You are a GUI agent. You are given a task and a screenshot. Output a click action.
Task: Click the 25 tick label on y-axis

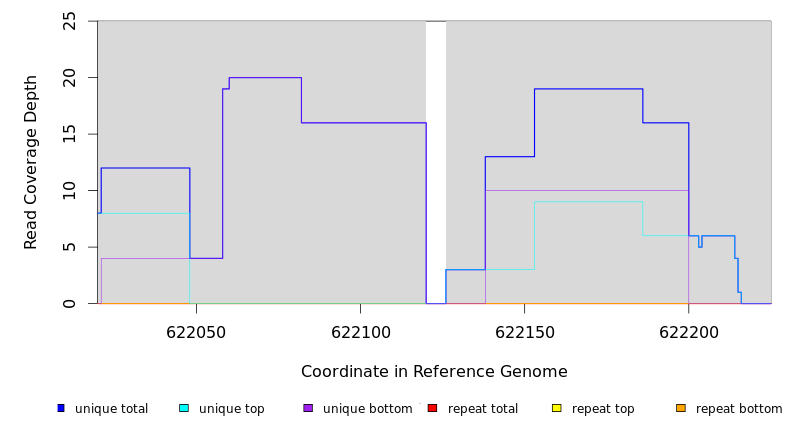tap(69, 21)
